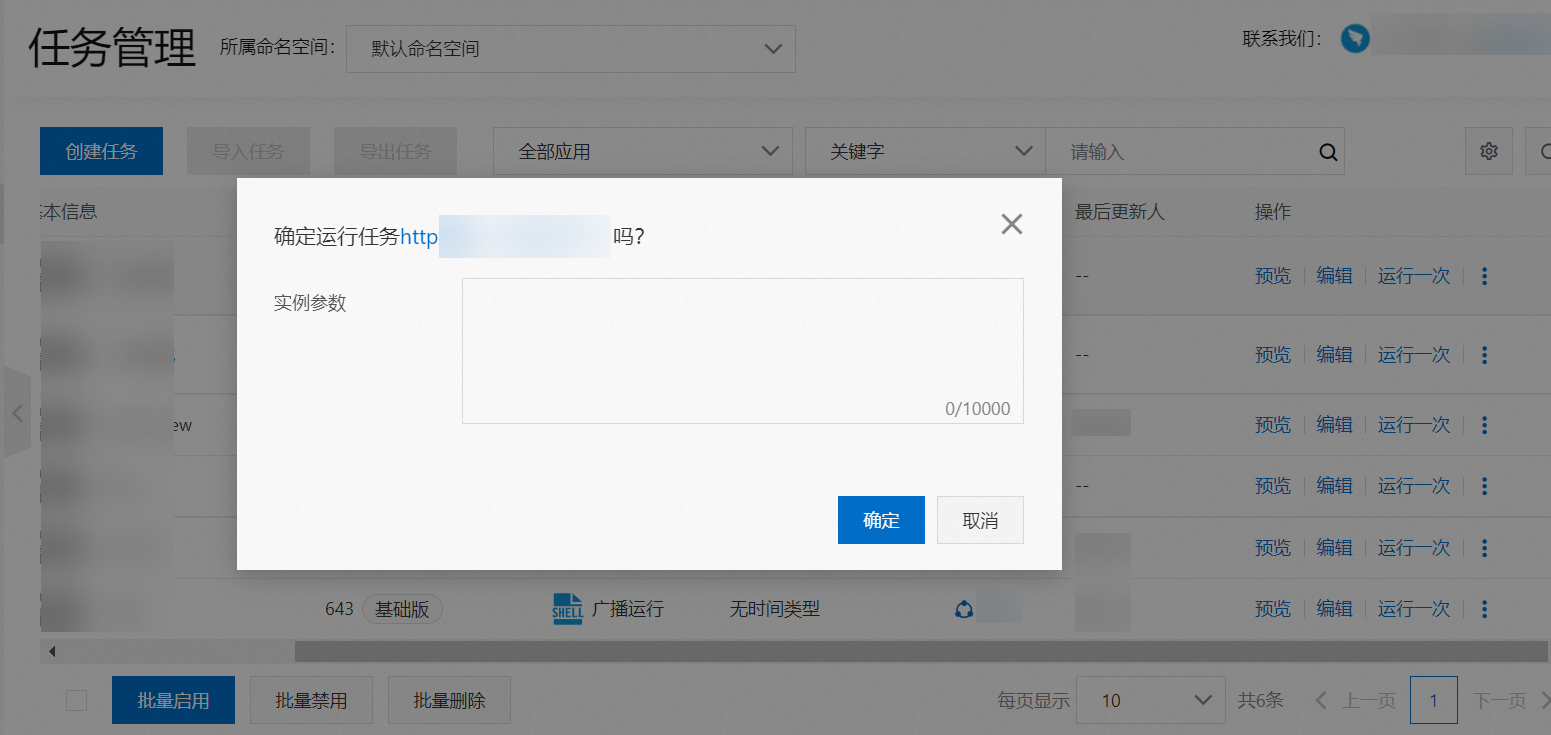Screen dimensions: 1551x735
Task: Click 运行一次 in the 广播运行 row
Action: point(1414,609)
